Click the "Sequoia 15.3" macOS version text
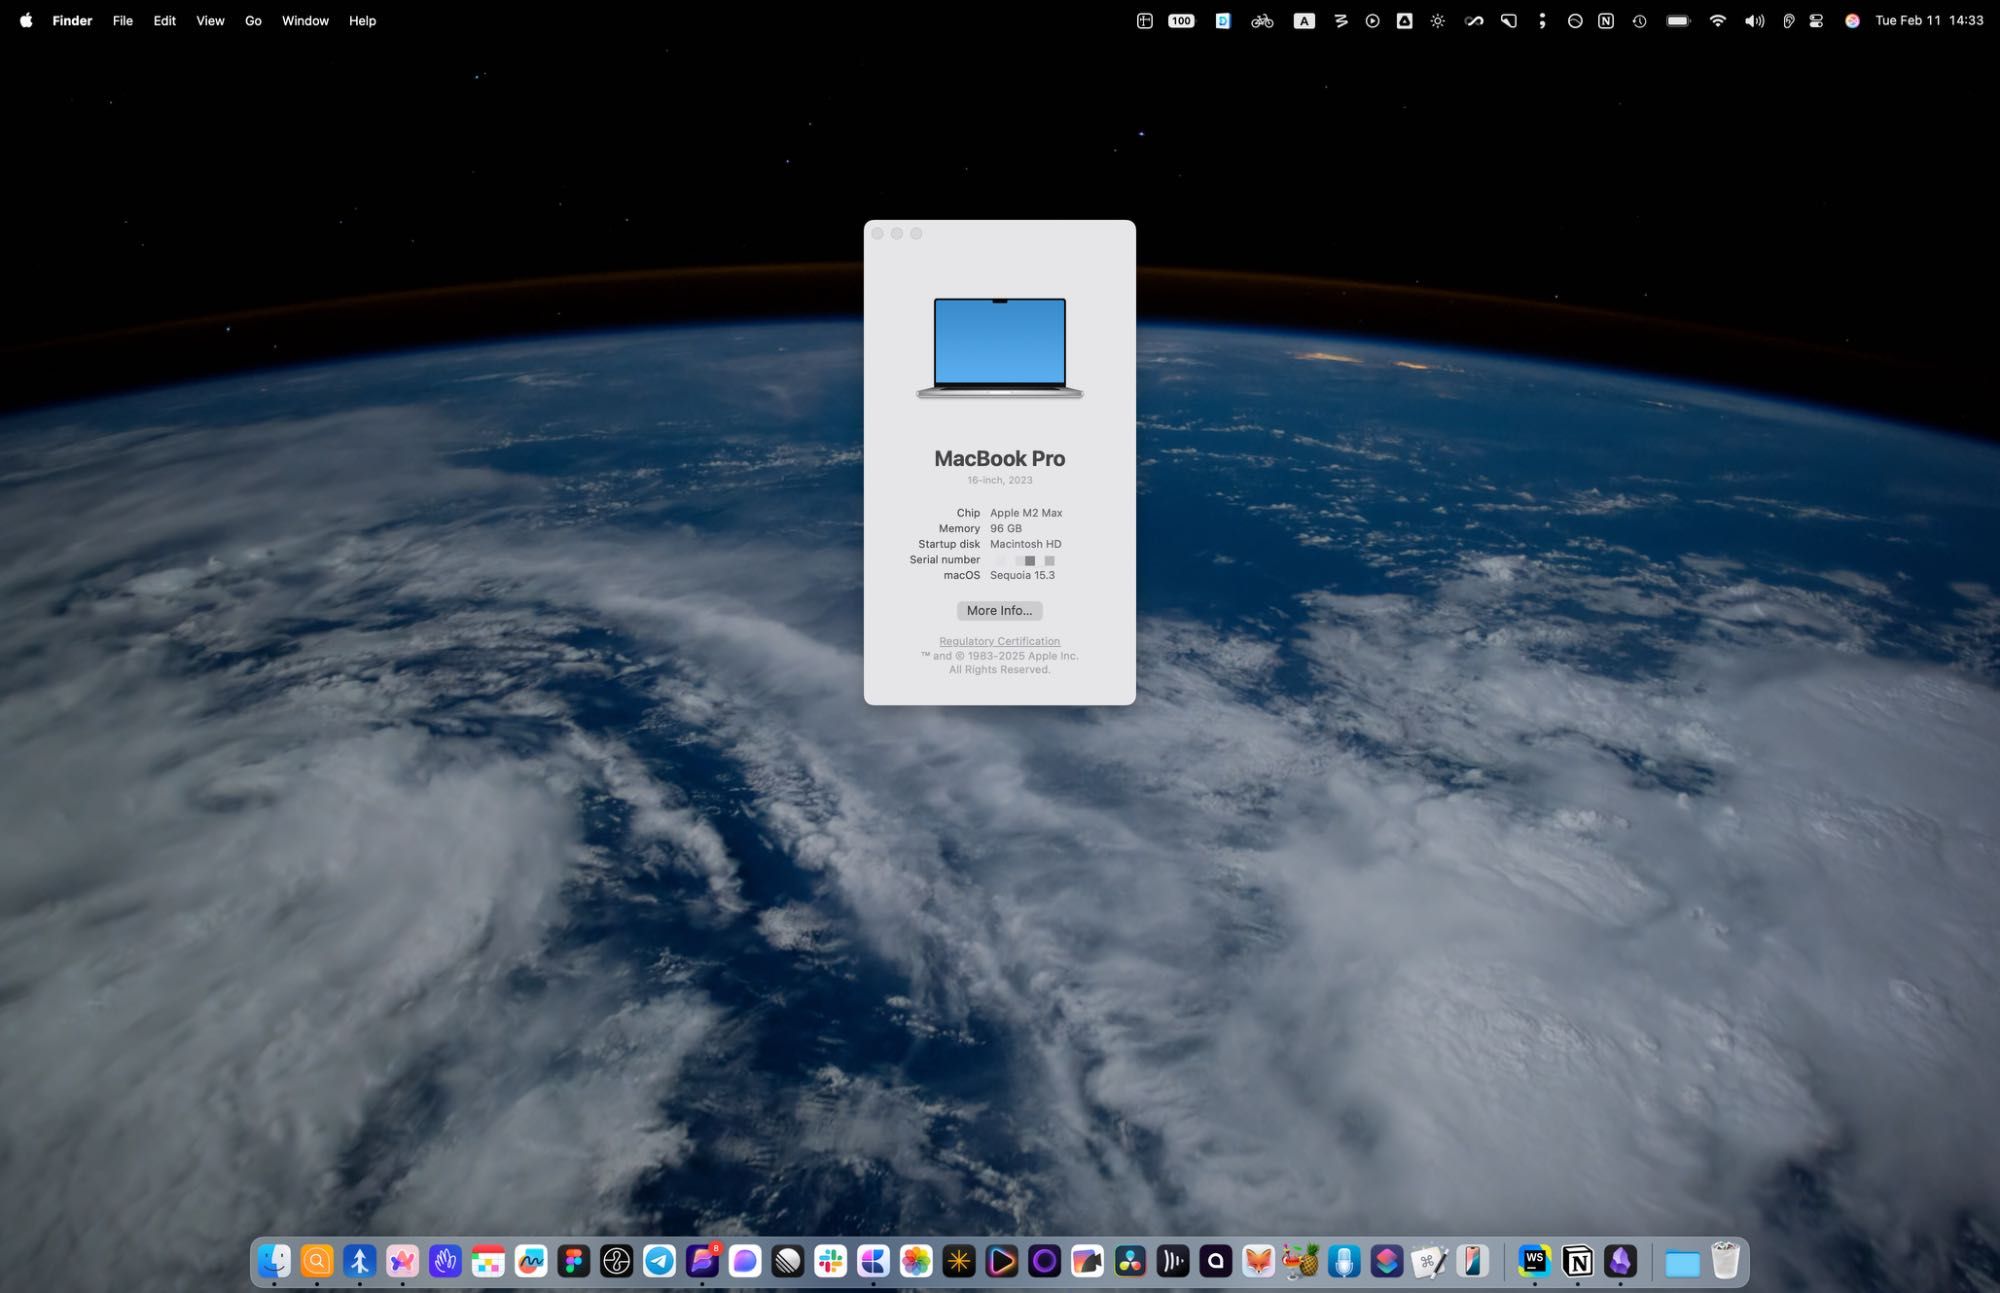 click(x=1022, y=575)
